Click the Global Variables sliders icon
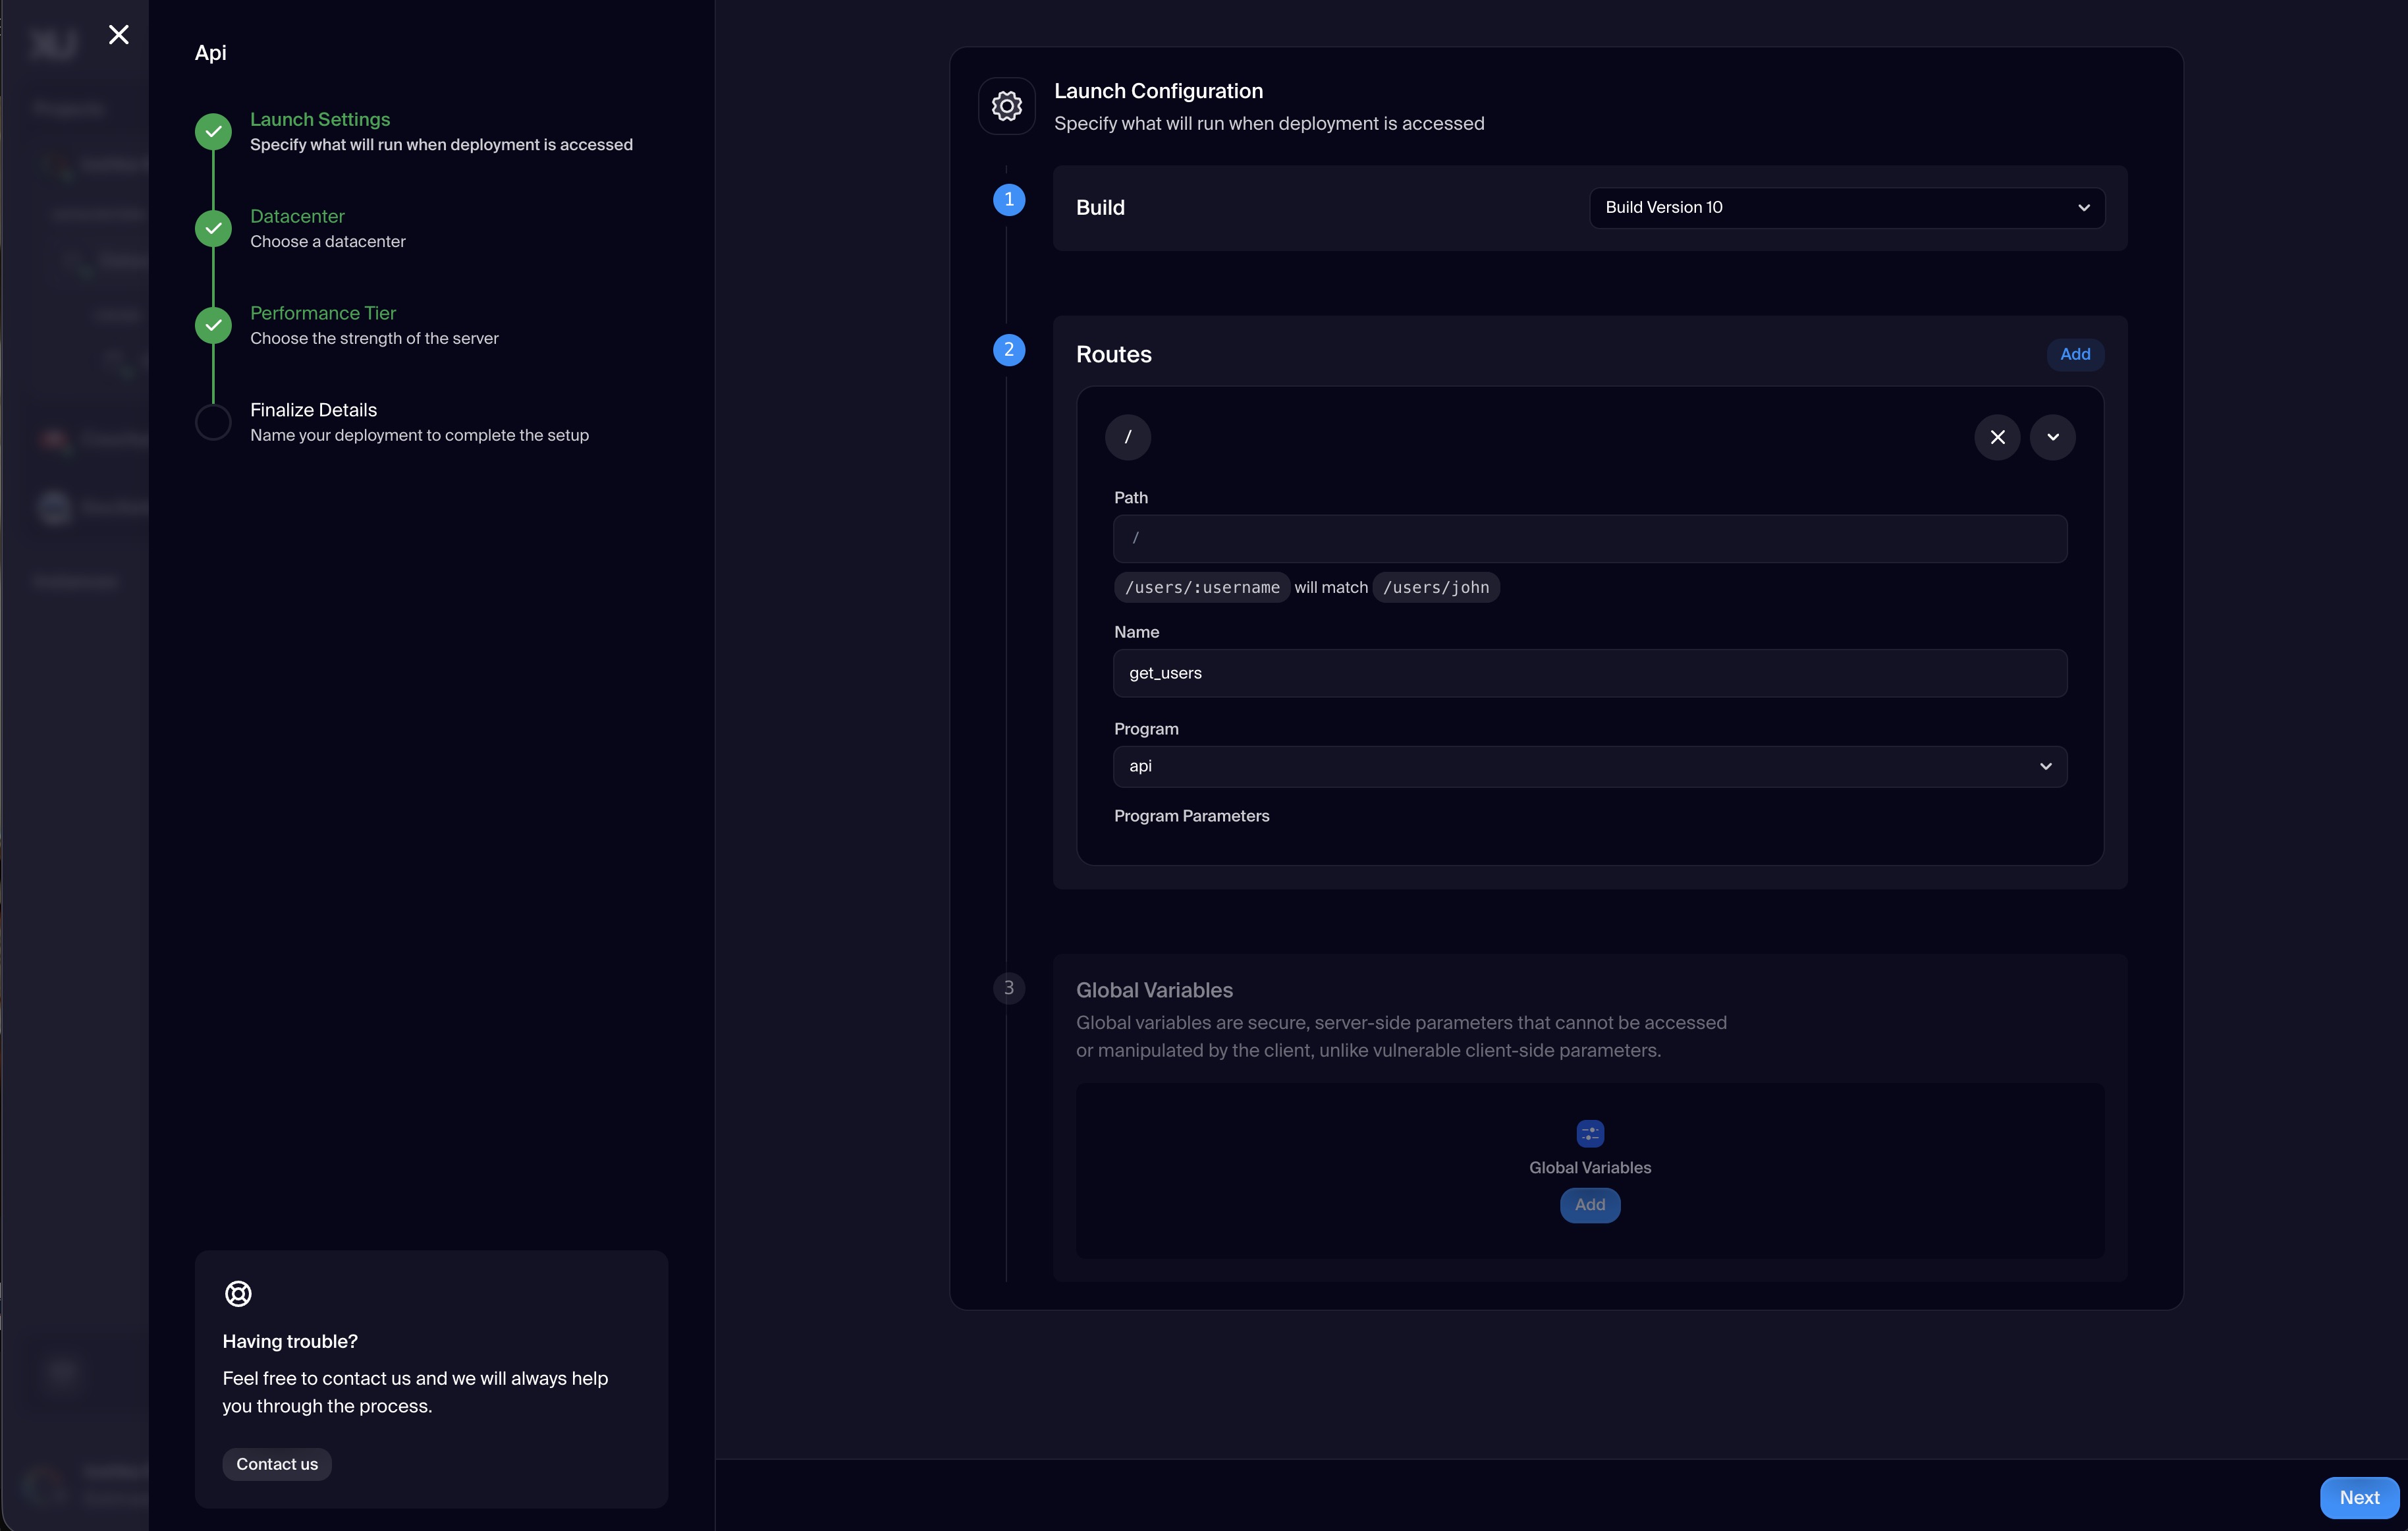 point(1590,1133)
